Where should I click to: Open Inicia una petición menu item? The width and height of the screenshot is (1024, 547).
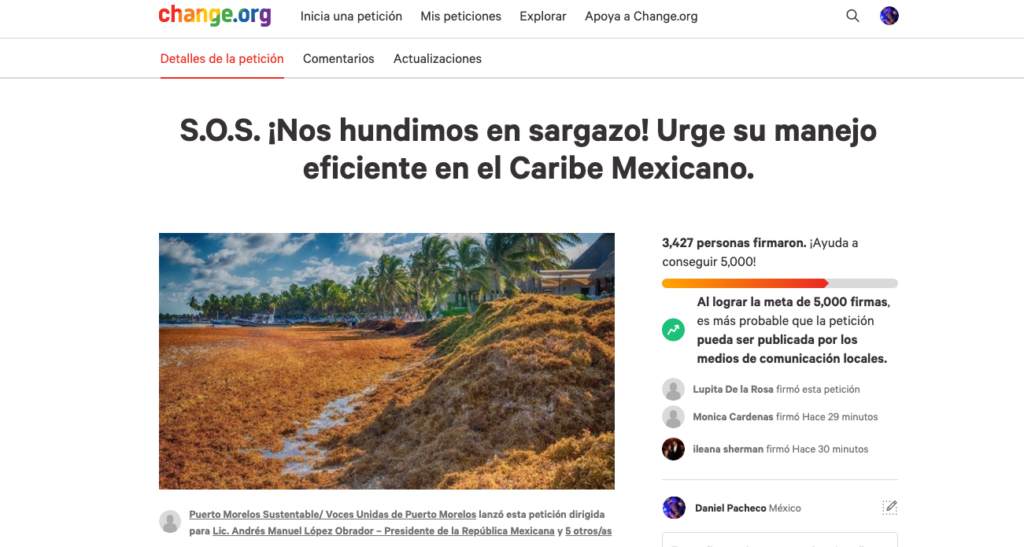[351, 16]
